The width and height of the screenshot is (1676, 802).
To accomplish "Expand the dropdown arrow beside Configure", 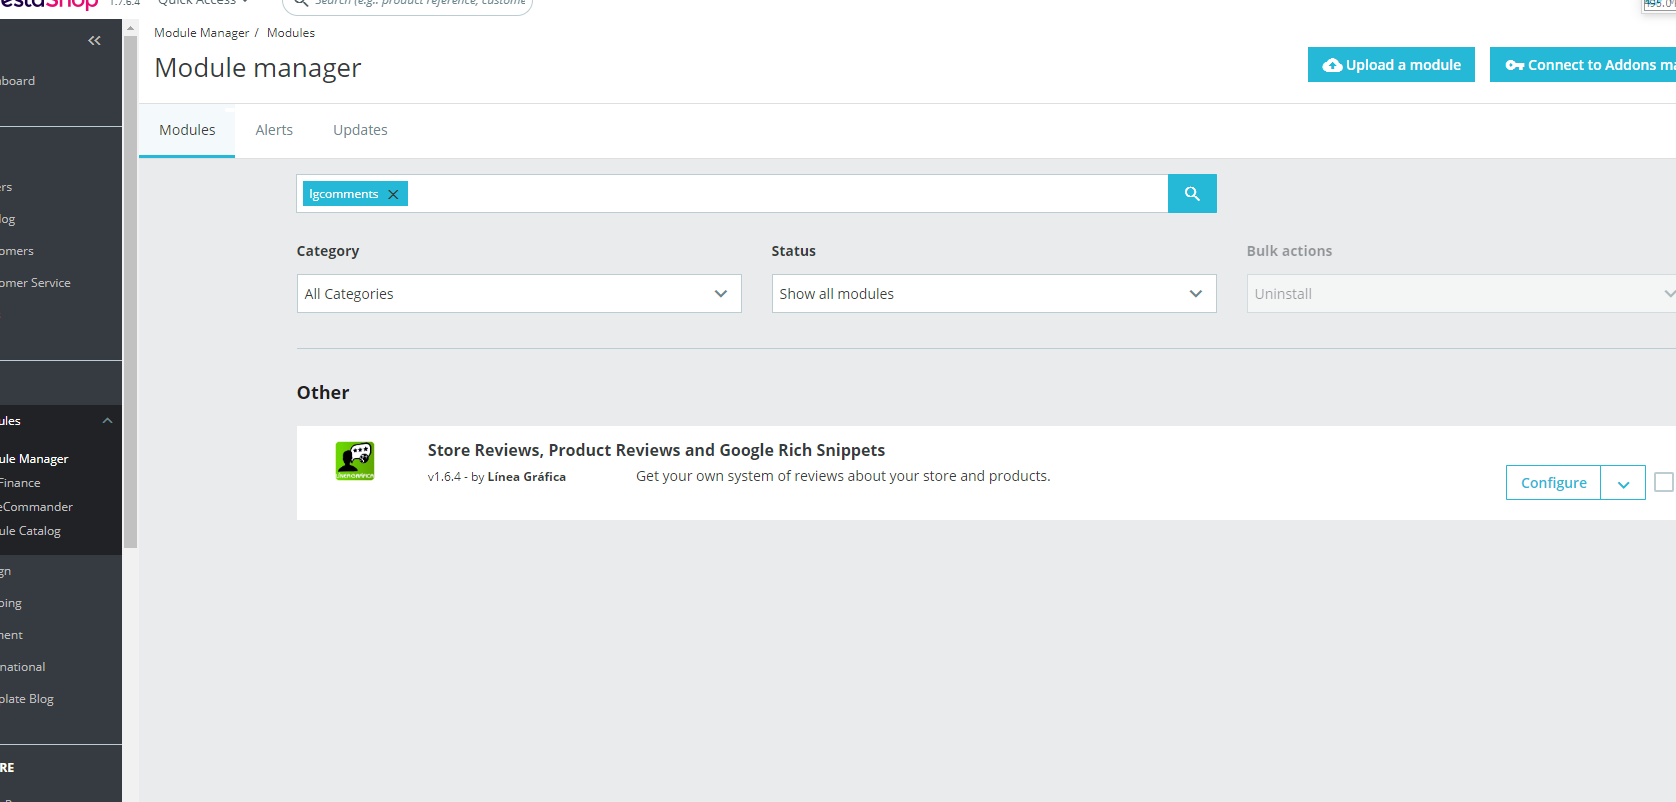I will 1623,483.
